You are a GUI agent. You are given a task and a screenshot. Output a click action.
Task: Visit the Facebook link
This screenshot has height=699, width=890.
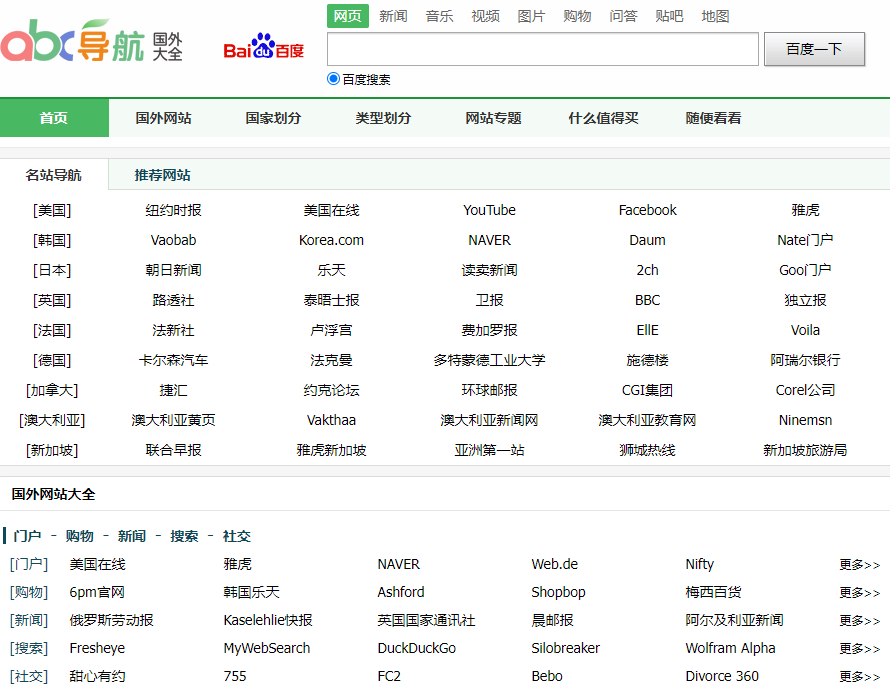coord(648,210)
